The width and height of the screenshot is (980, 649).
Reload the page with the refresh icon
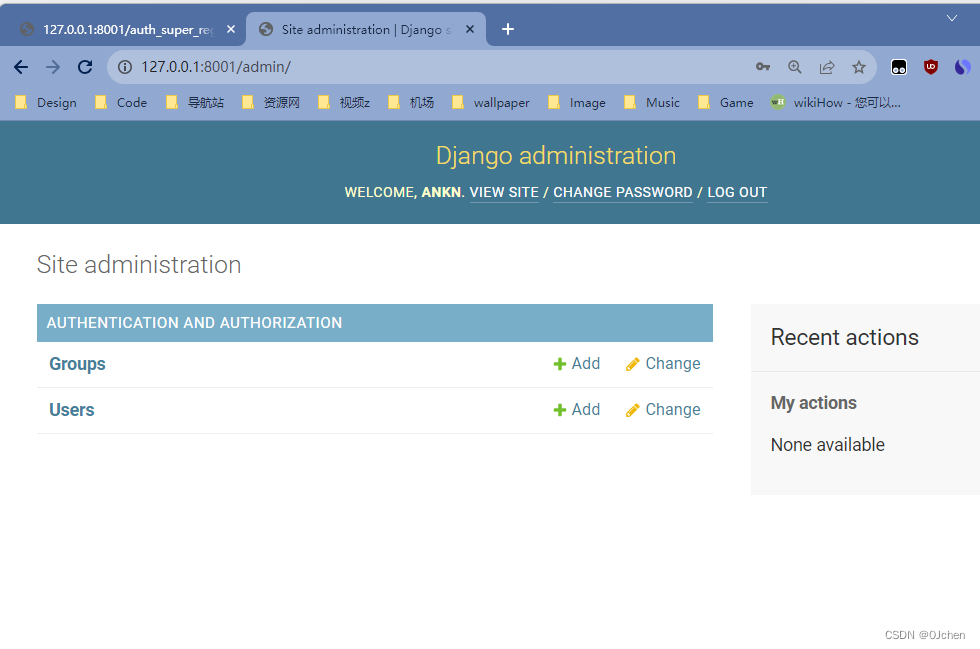[x=85, y=67]
